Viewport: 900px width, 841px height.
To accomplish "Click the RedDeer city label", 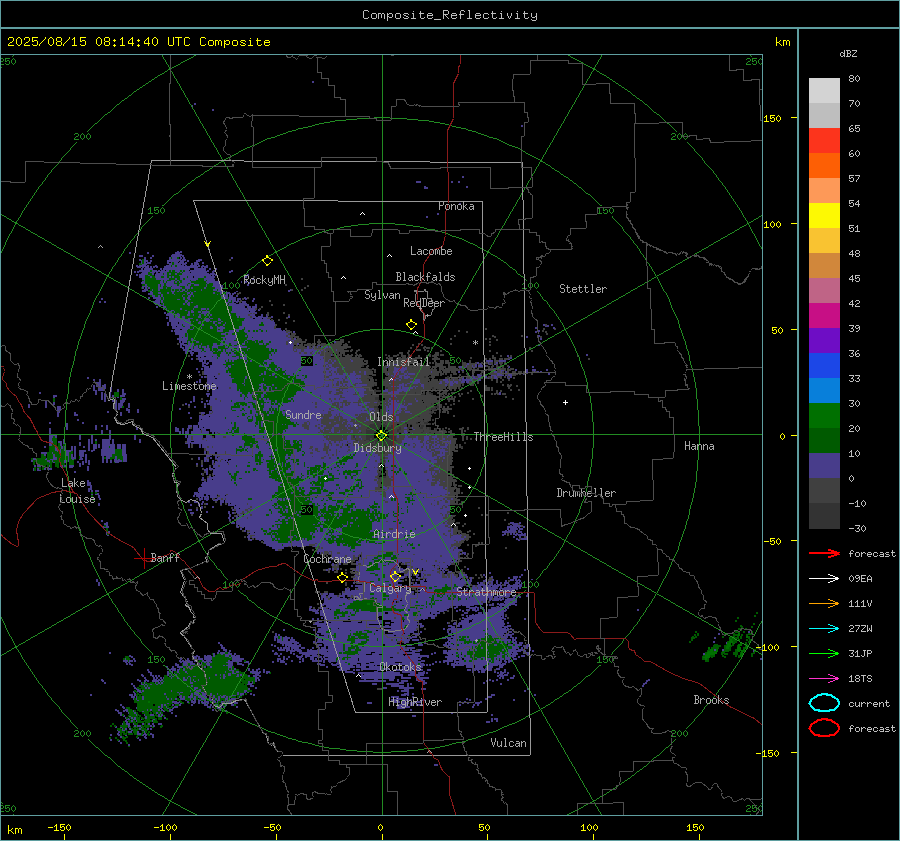I will tap(424, 303).
